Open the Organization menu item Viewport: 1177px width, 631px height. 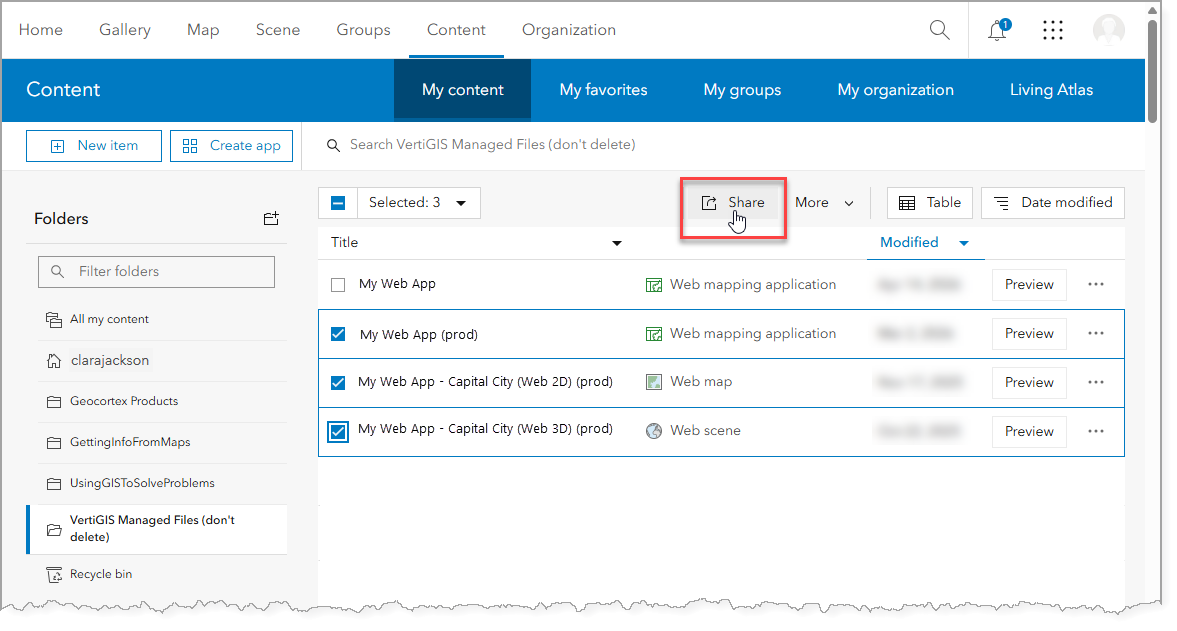[x=569, y=30]
